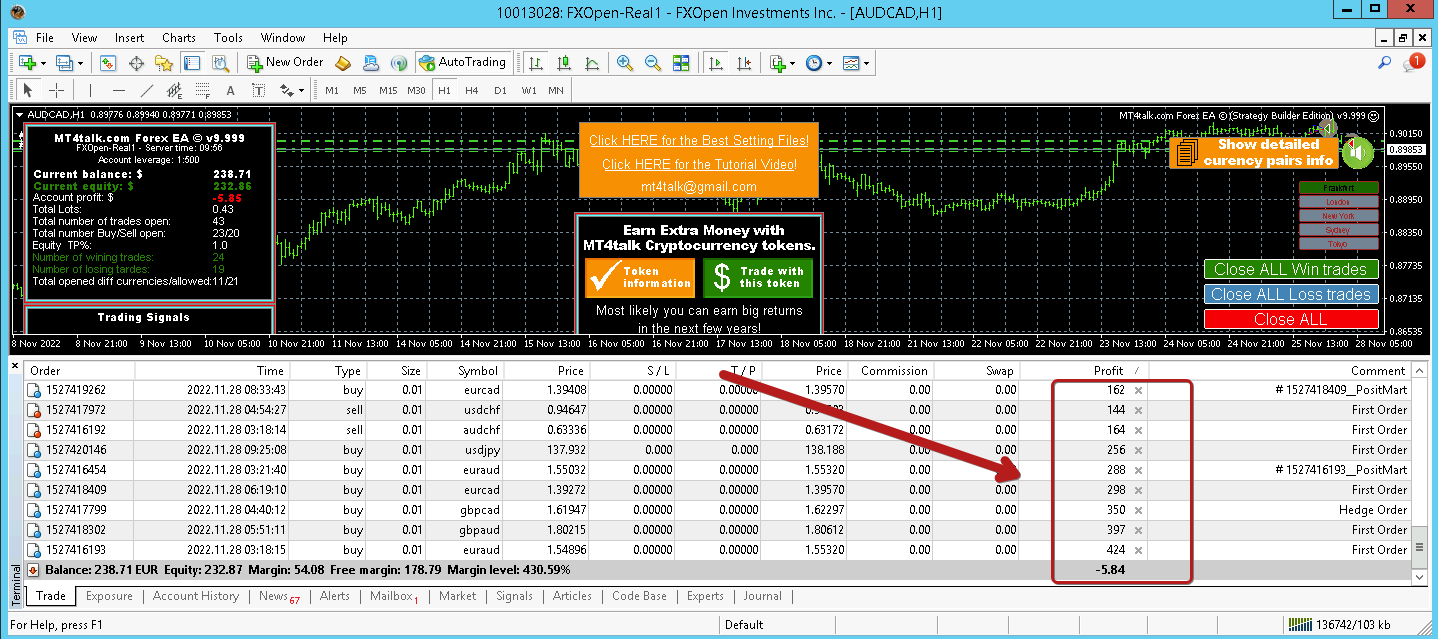Set timeframe to D1

[x=500, y=90]
